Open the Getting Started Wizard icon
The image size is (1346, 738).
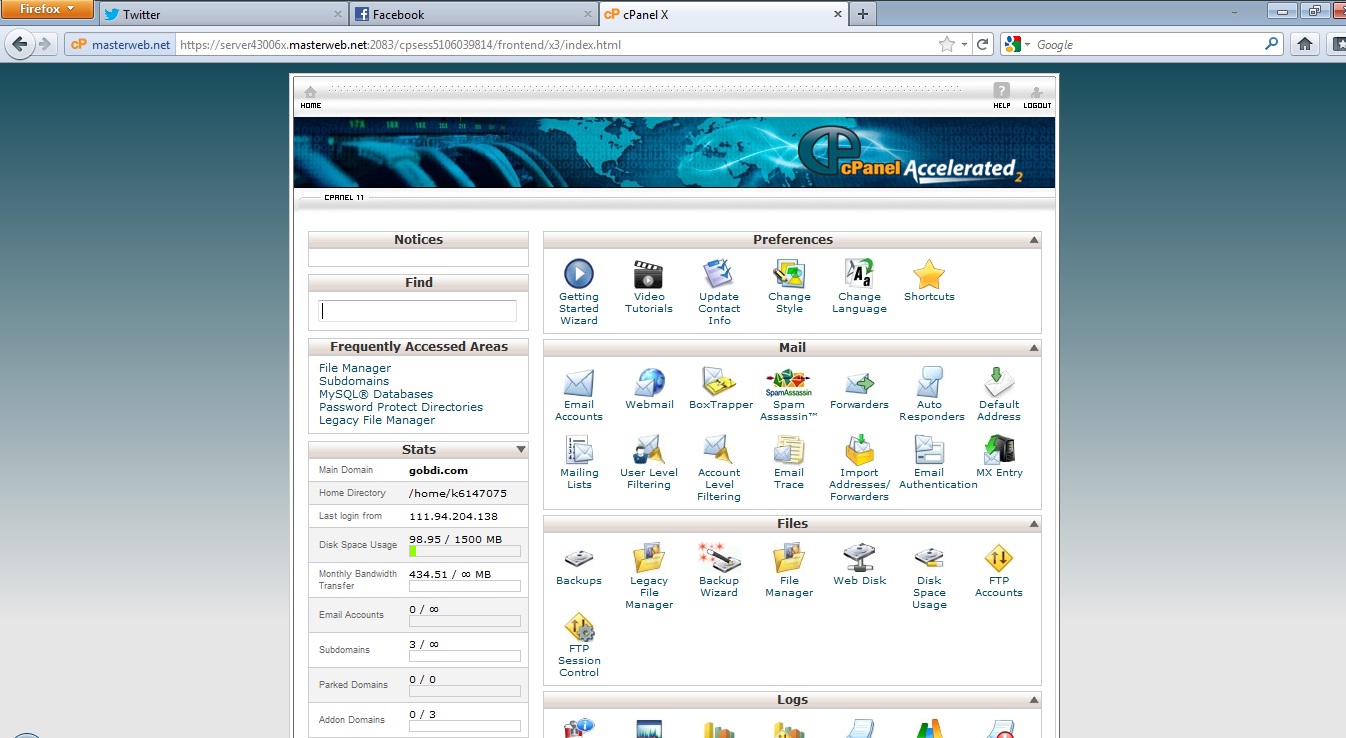tap(578, 274)
